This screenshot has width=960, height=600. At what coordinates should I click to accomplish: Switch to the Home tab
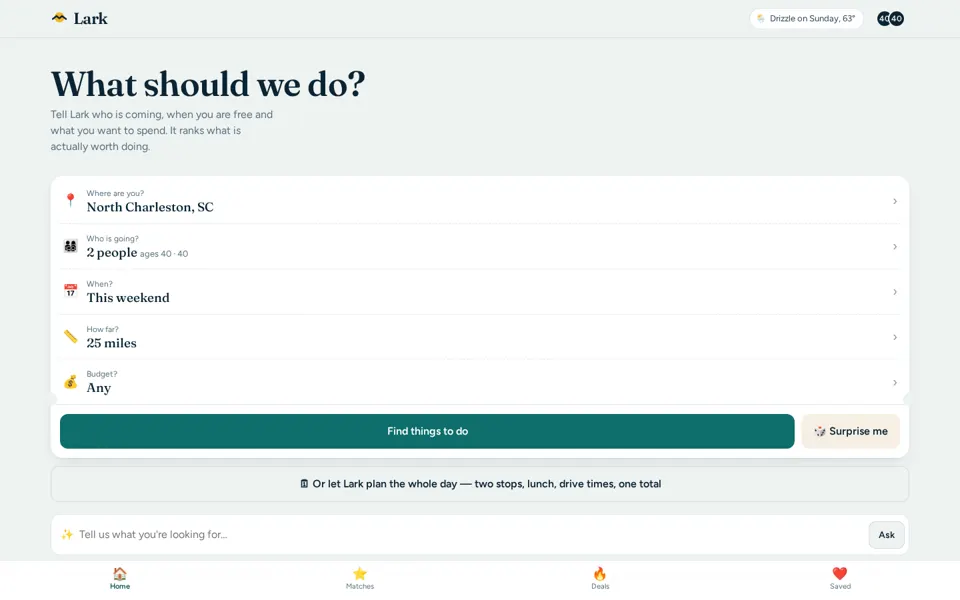[120, 578]
